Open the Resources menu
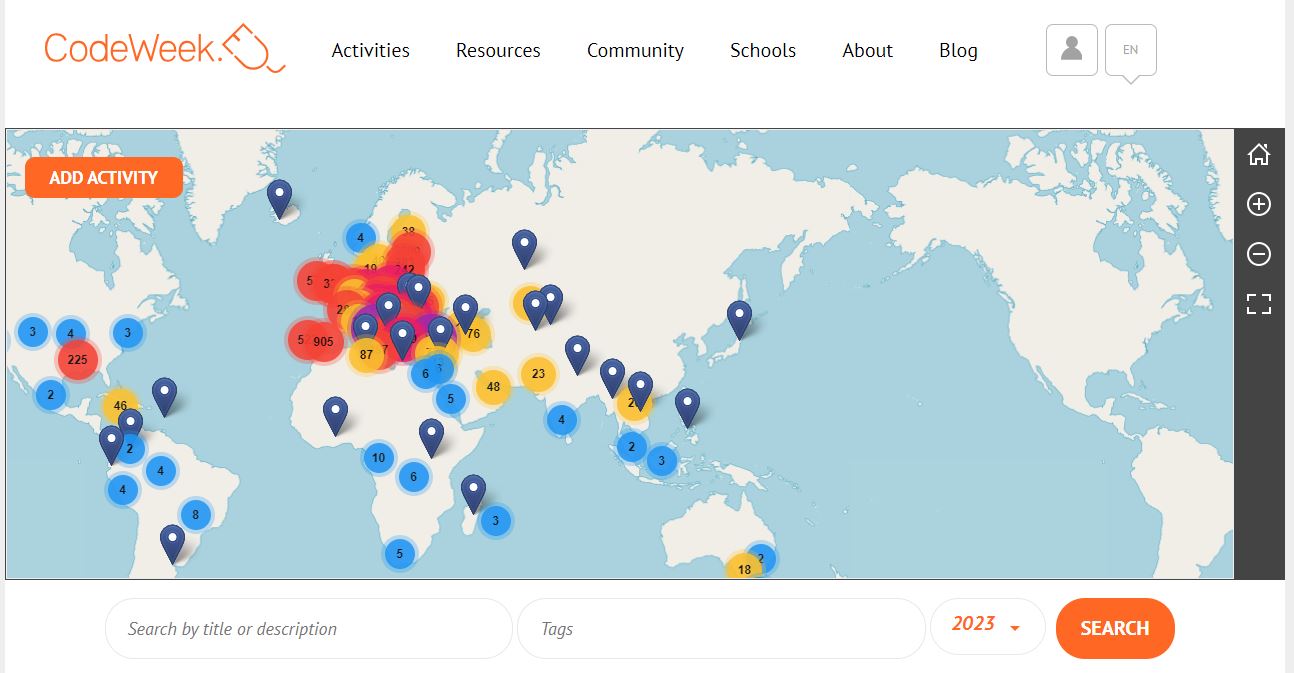The image size is (1294, 673). pyautogui.click(x=498, y=50)
